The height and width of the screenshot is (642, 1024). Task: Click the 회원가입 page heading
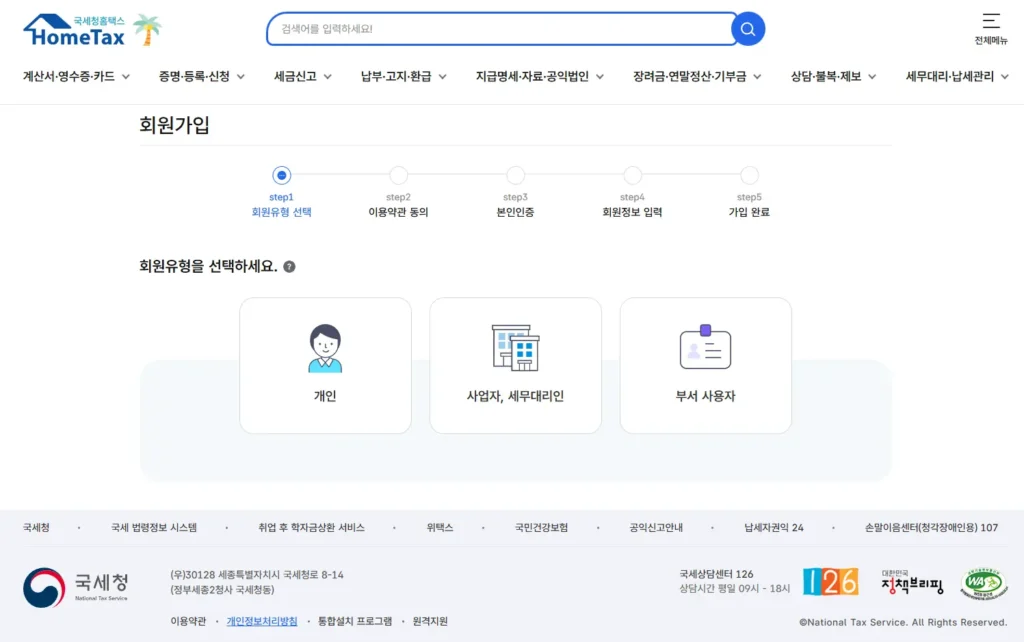[174, 125]
